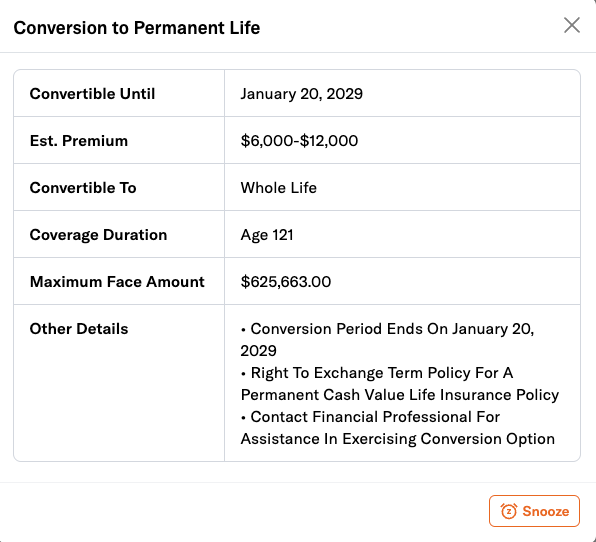The height and width of the screenshot is (542, 596).
Task: Click the Convertible To label
Action: [x=83, y=188]
